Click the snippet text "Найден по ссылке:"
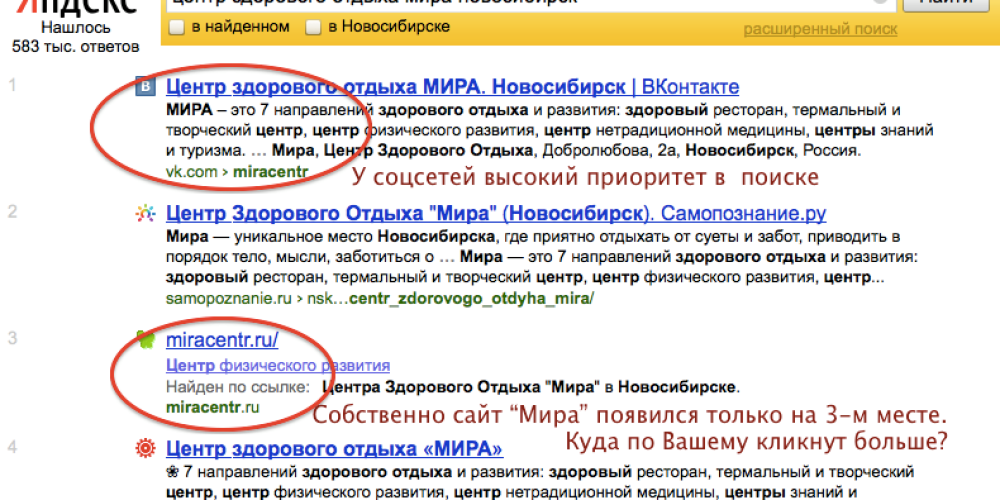 click(x=237, y=387)
